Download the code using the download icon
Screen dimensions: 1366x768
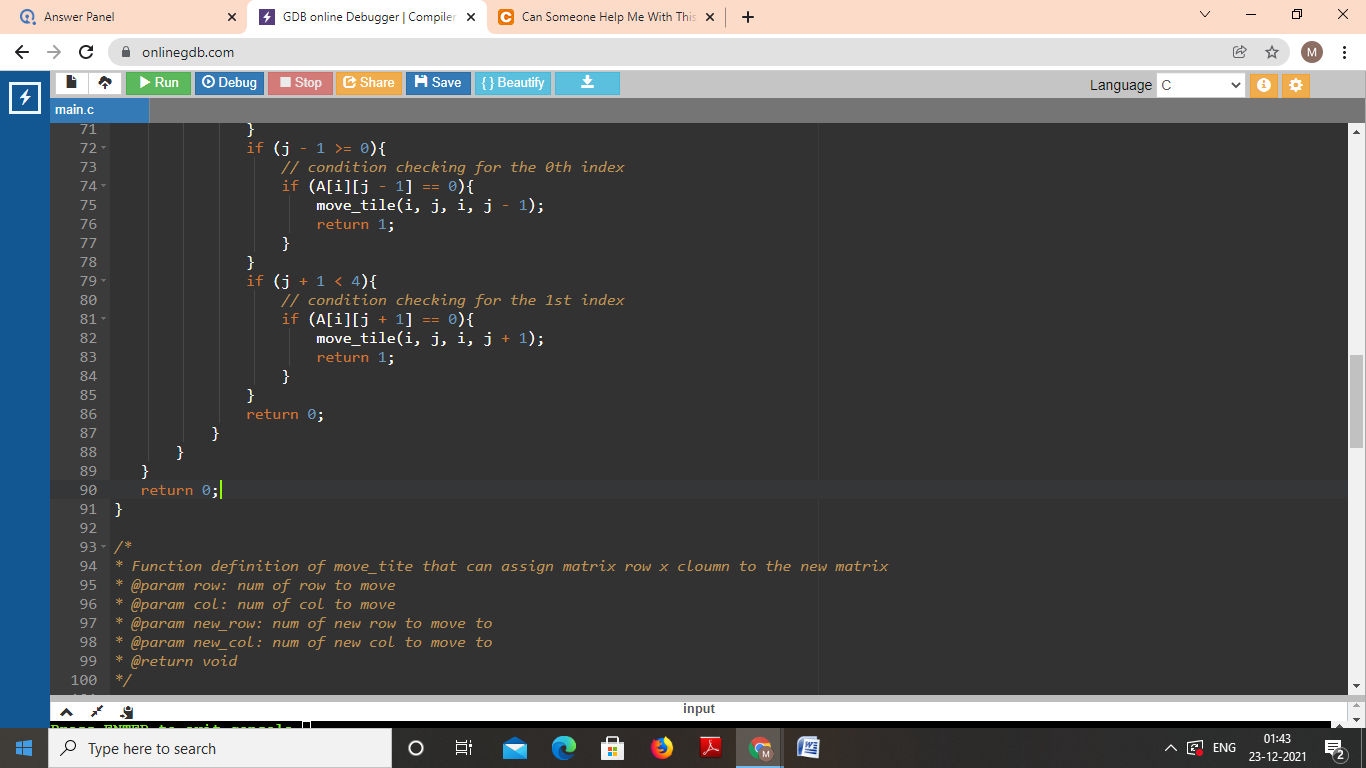coord(587,83)
